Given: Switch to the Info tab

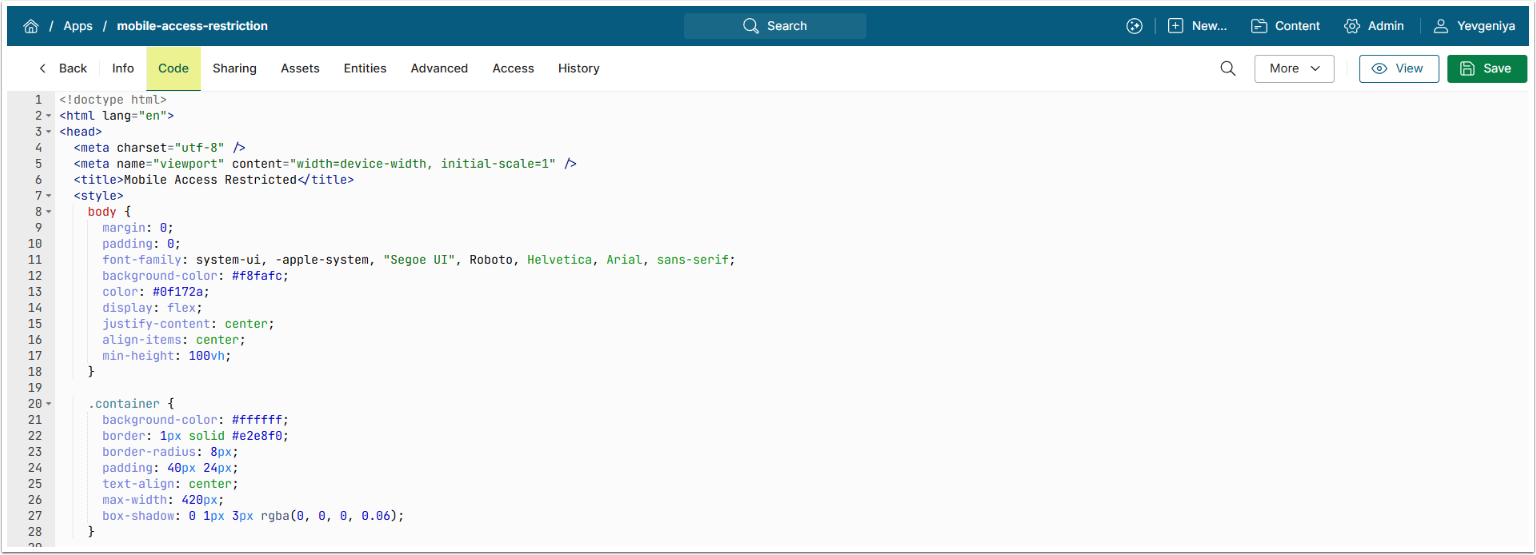Looking at the screenshot, I should point(123,69).
